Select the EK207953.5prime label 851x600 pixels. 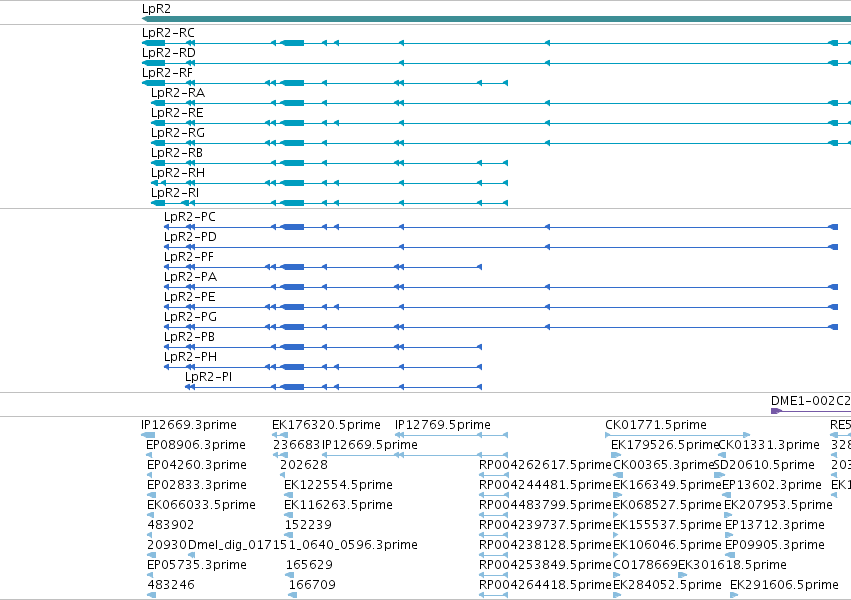tap(778, 505)
